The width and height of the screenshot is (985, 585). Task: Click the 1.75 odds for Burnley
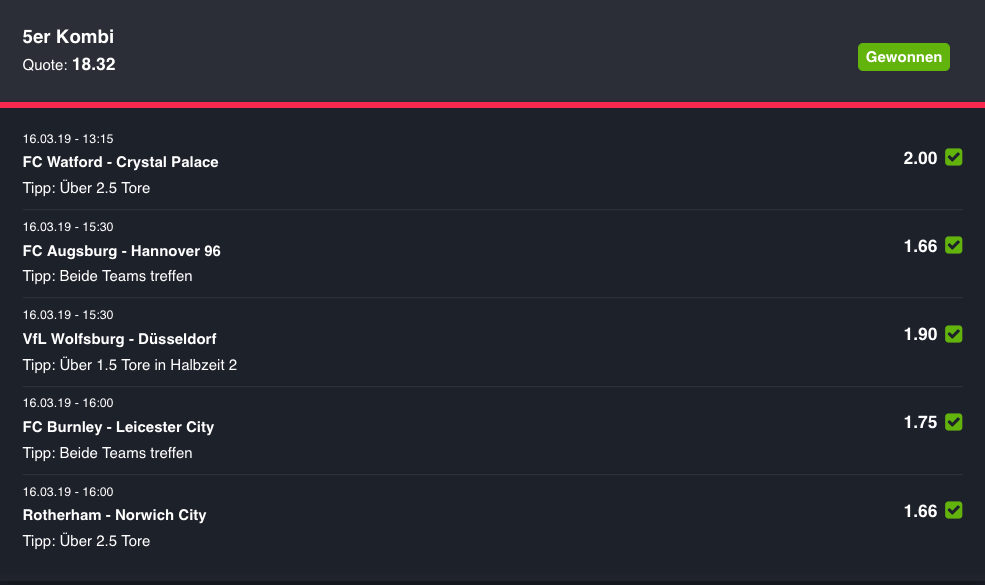(920, 422)
